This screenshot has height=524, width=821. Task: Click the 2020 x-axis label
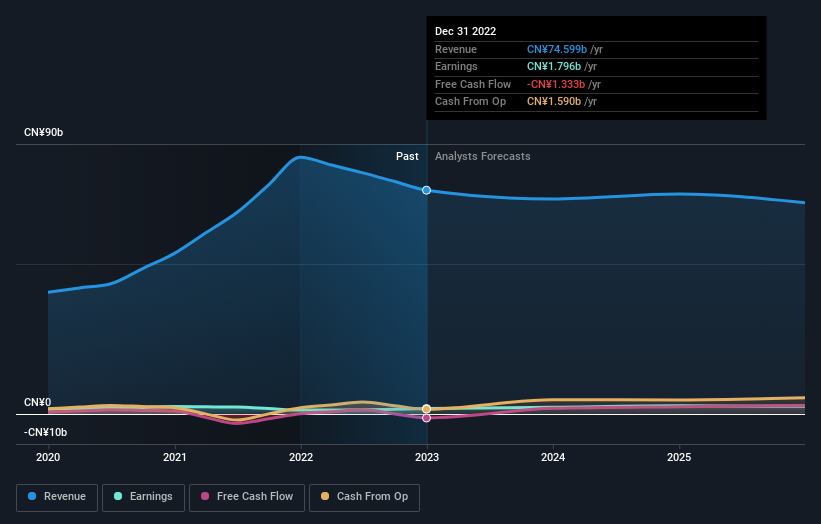click(x=48, y=457)
